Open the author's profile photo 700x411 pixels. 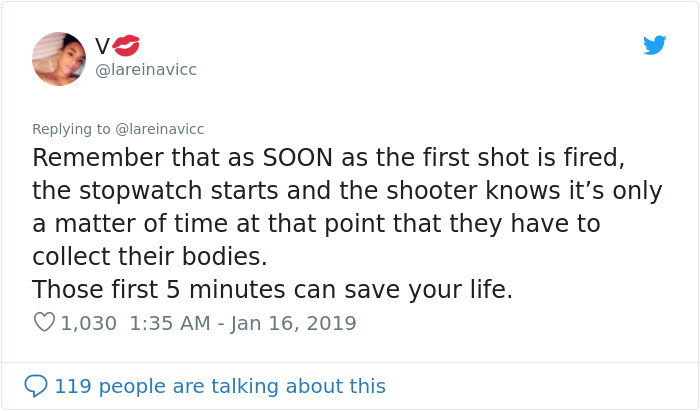pos(59,58)
